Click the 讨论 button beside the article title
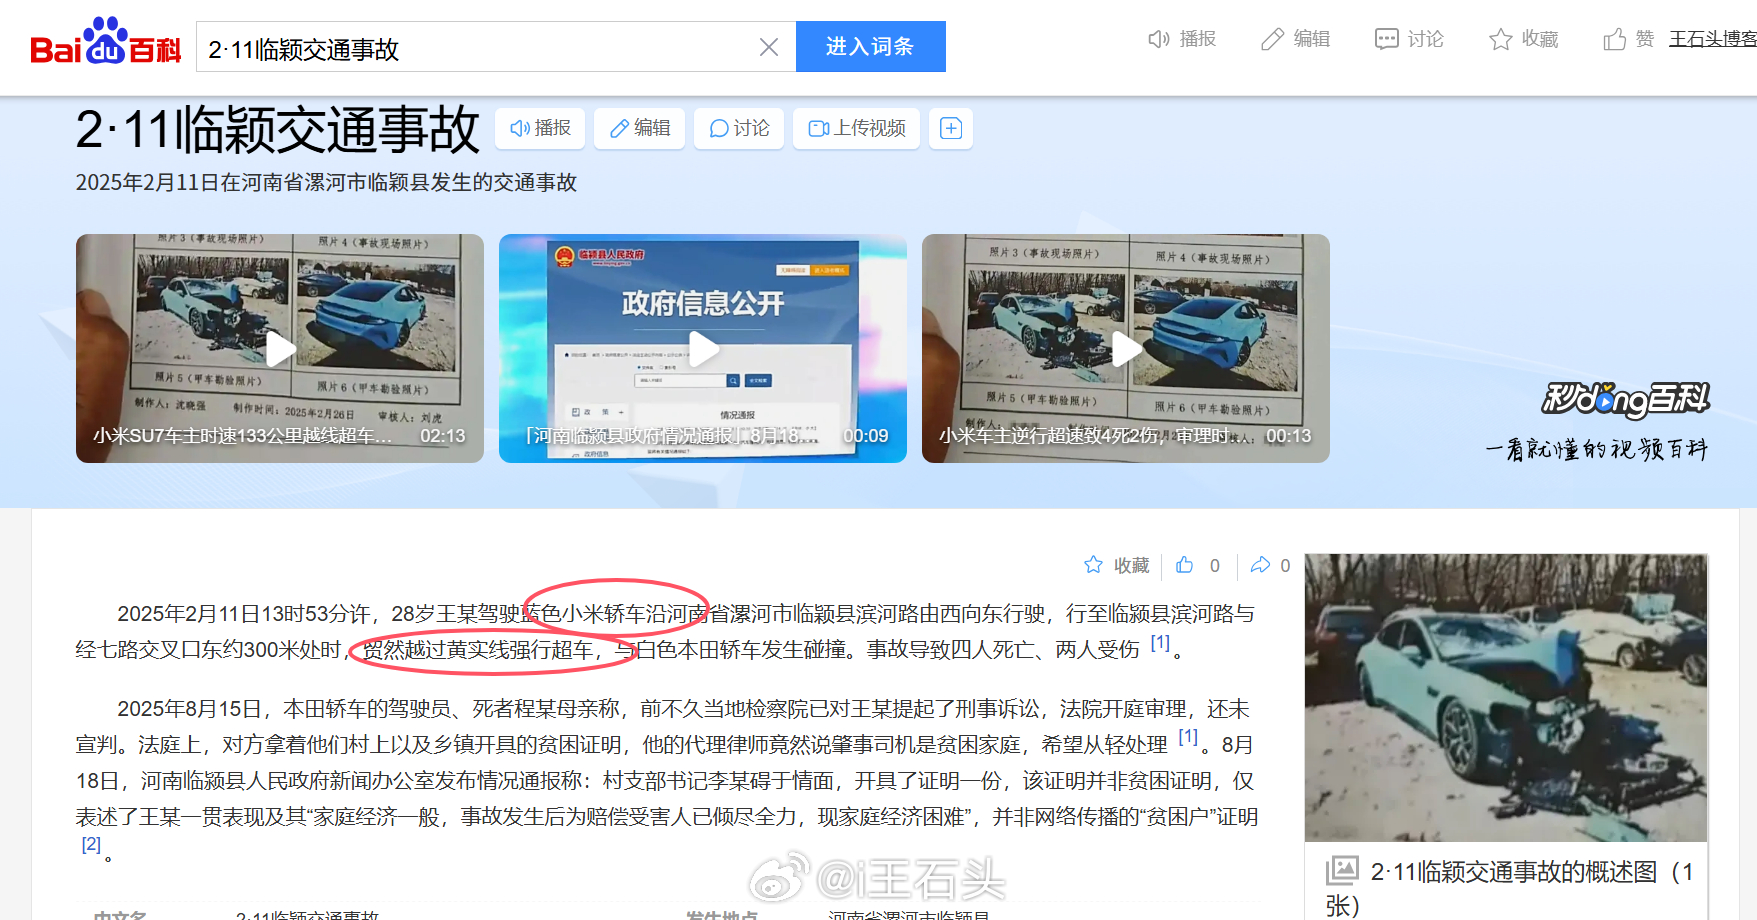 [x=739, y=128]
